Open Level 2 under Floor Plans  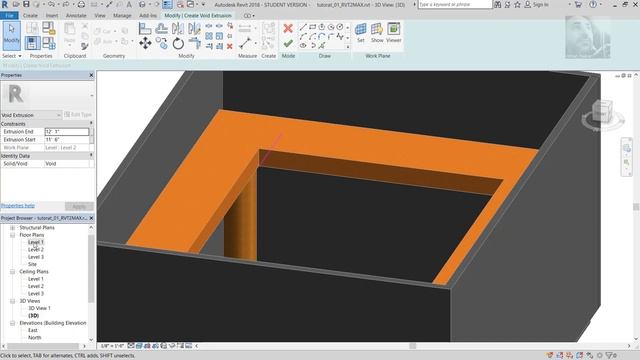click(x=36, y=250)
